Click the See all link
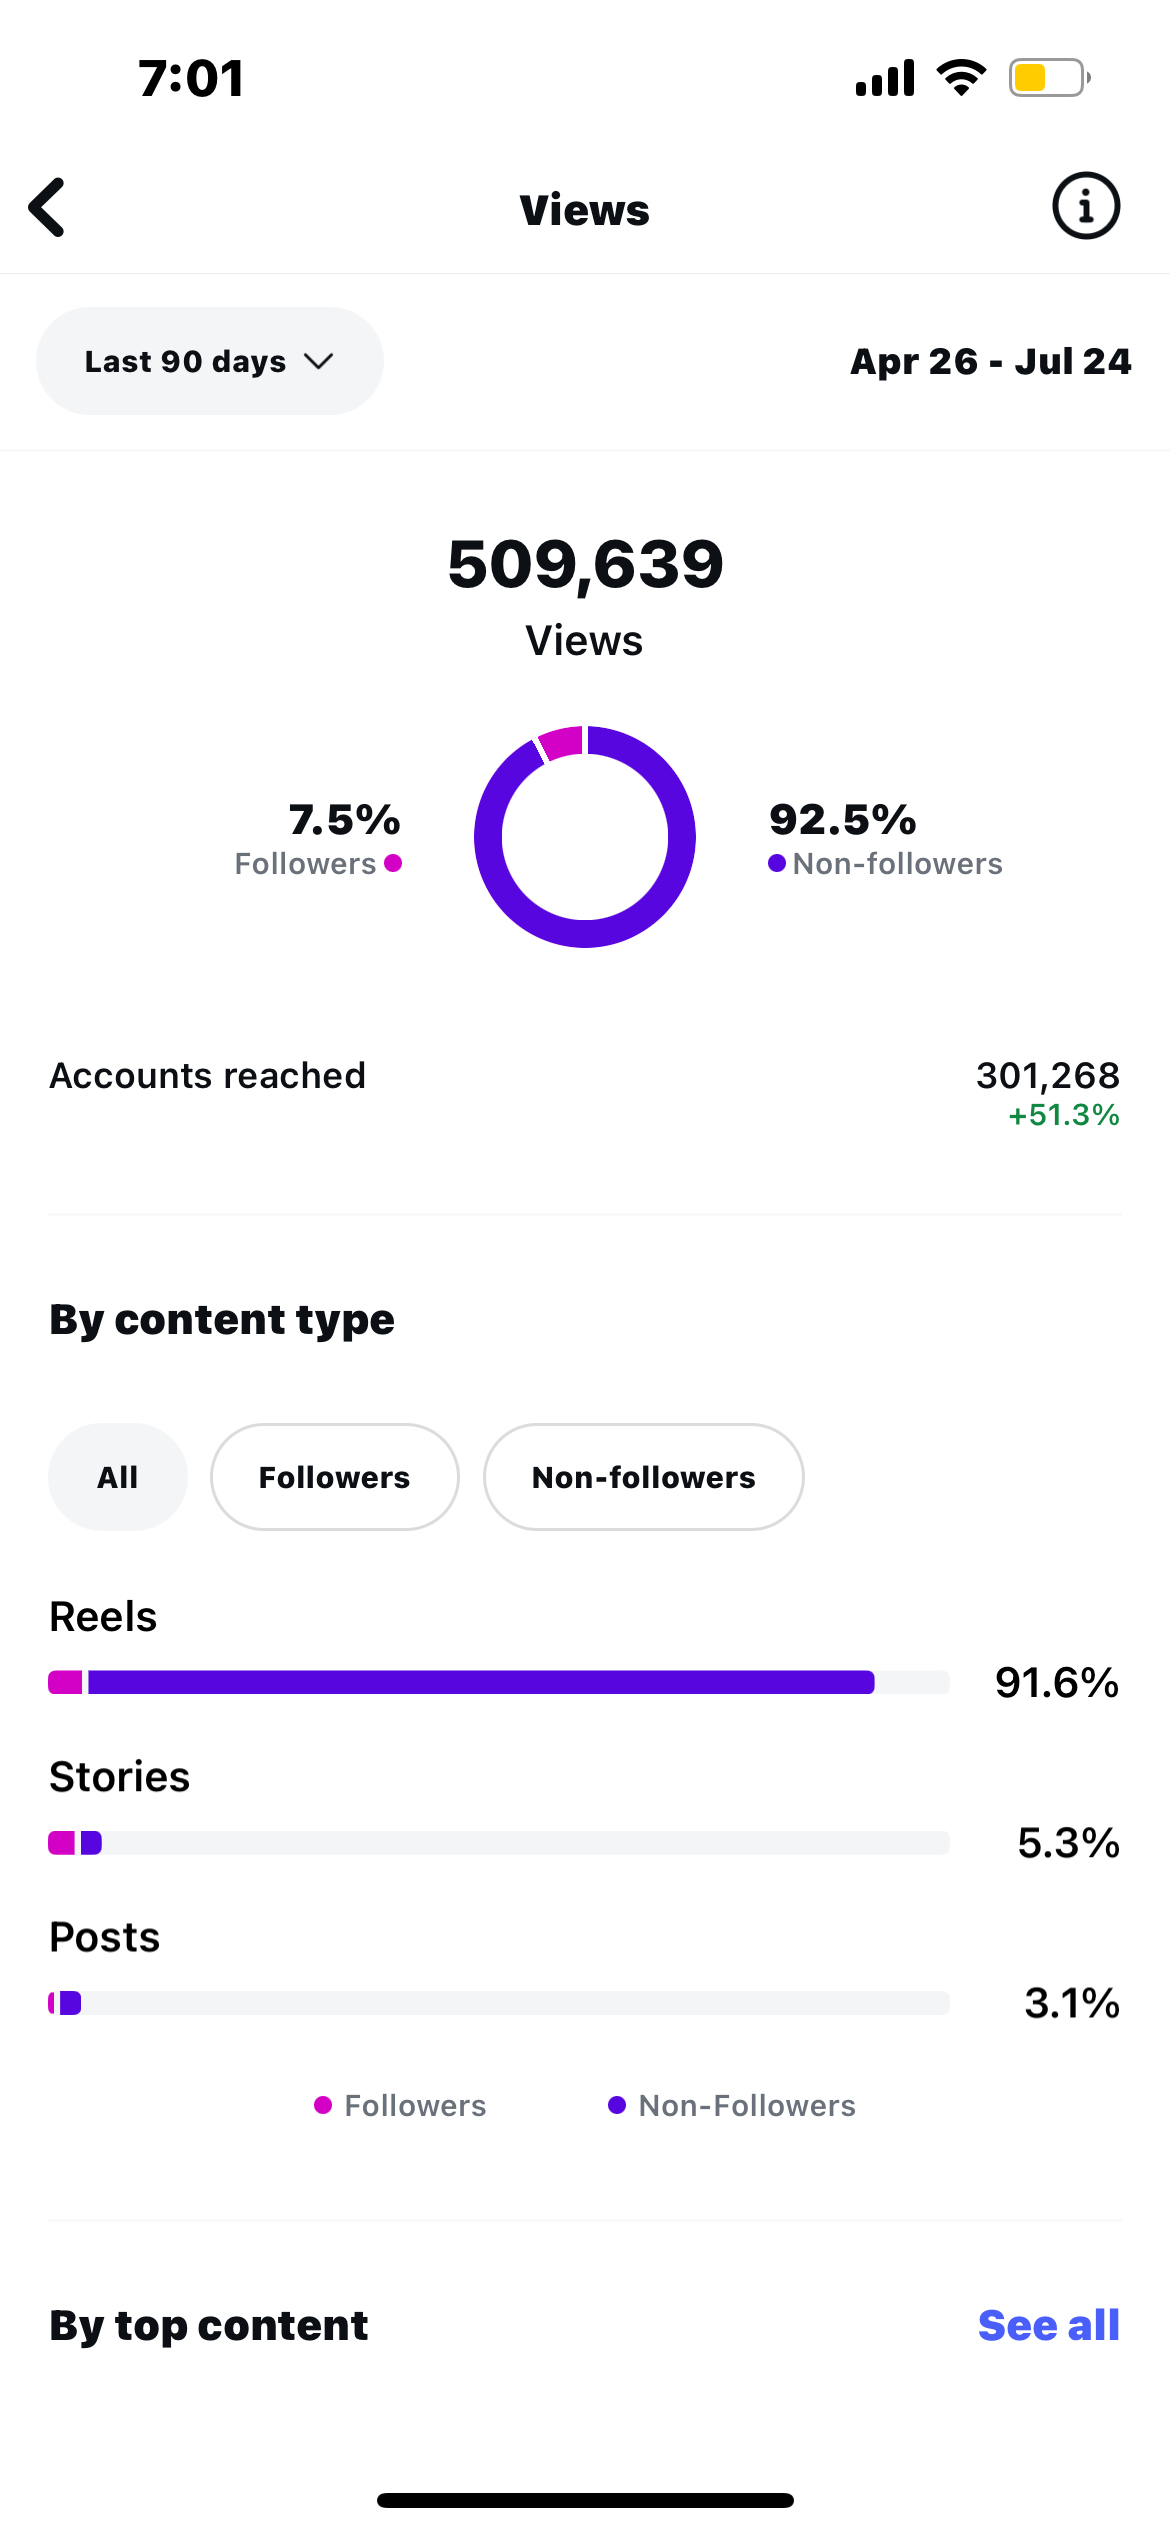Image resolution: width=1170 pixels, height=2532 pixels. pos(1048,2325)
